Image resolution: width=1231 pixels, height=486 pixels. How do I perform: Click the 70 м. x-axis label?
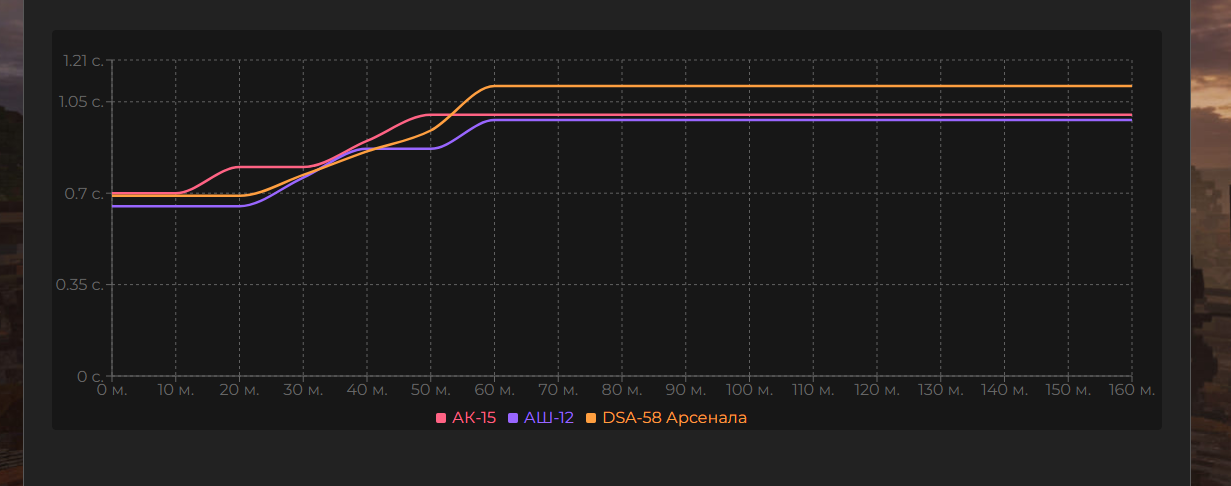(558, 389)
